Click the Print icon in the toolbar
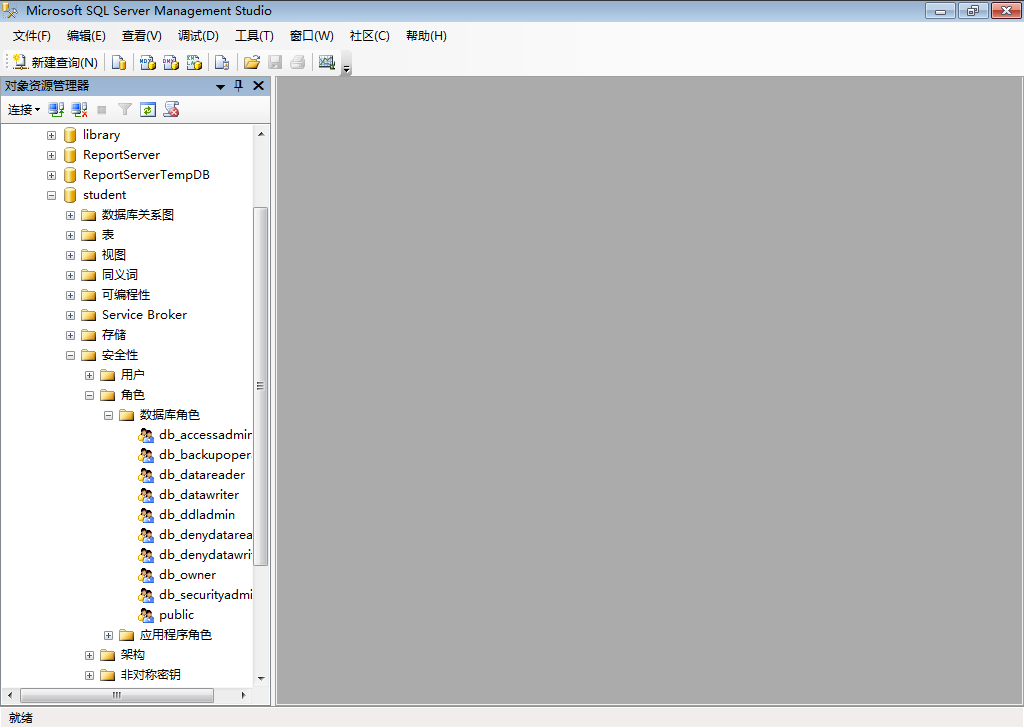 pos(298,63)
